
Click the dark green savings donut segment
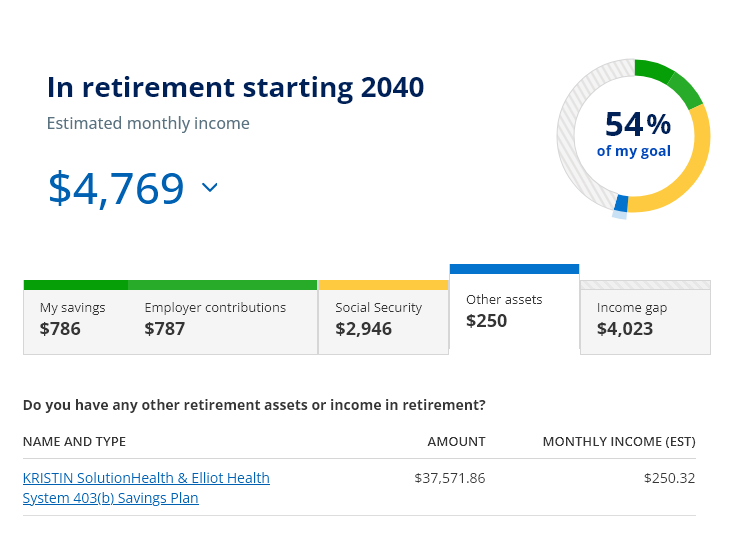pos(654,70)
